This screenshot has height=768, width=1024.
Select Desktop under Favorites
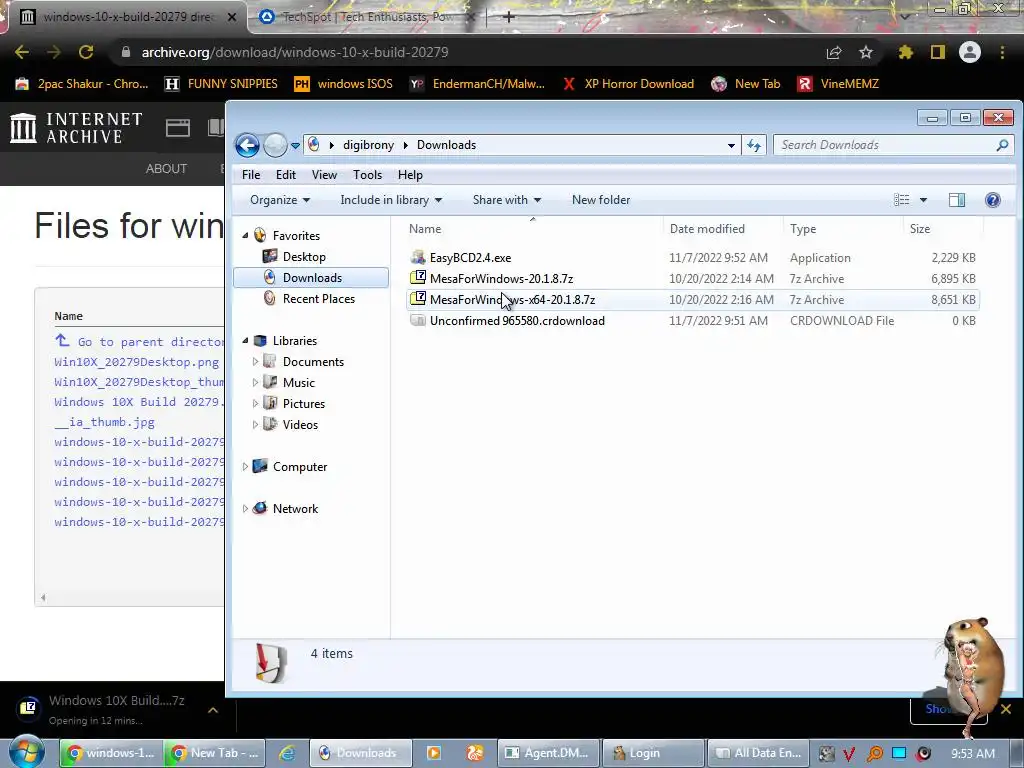pos(304,257)
